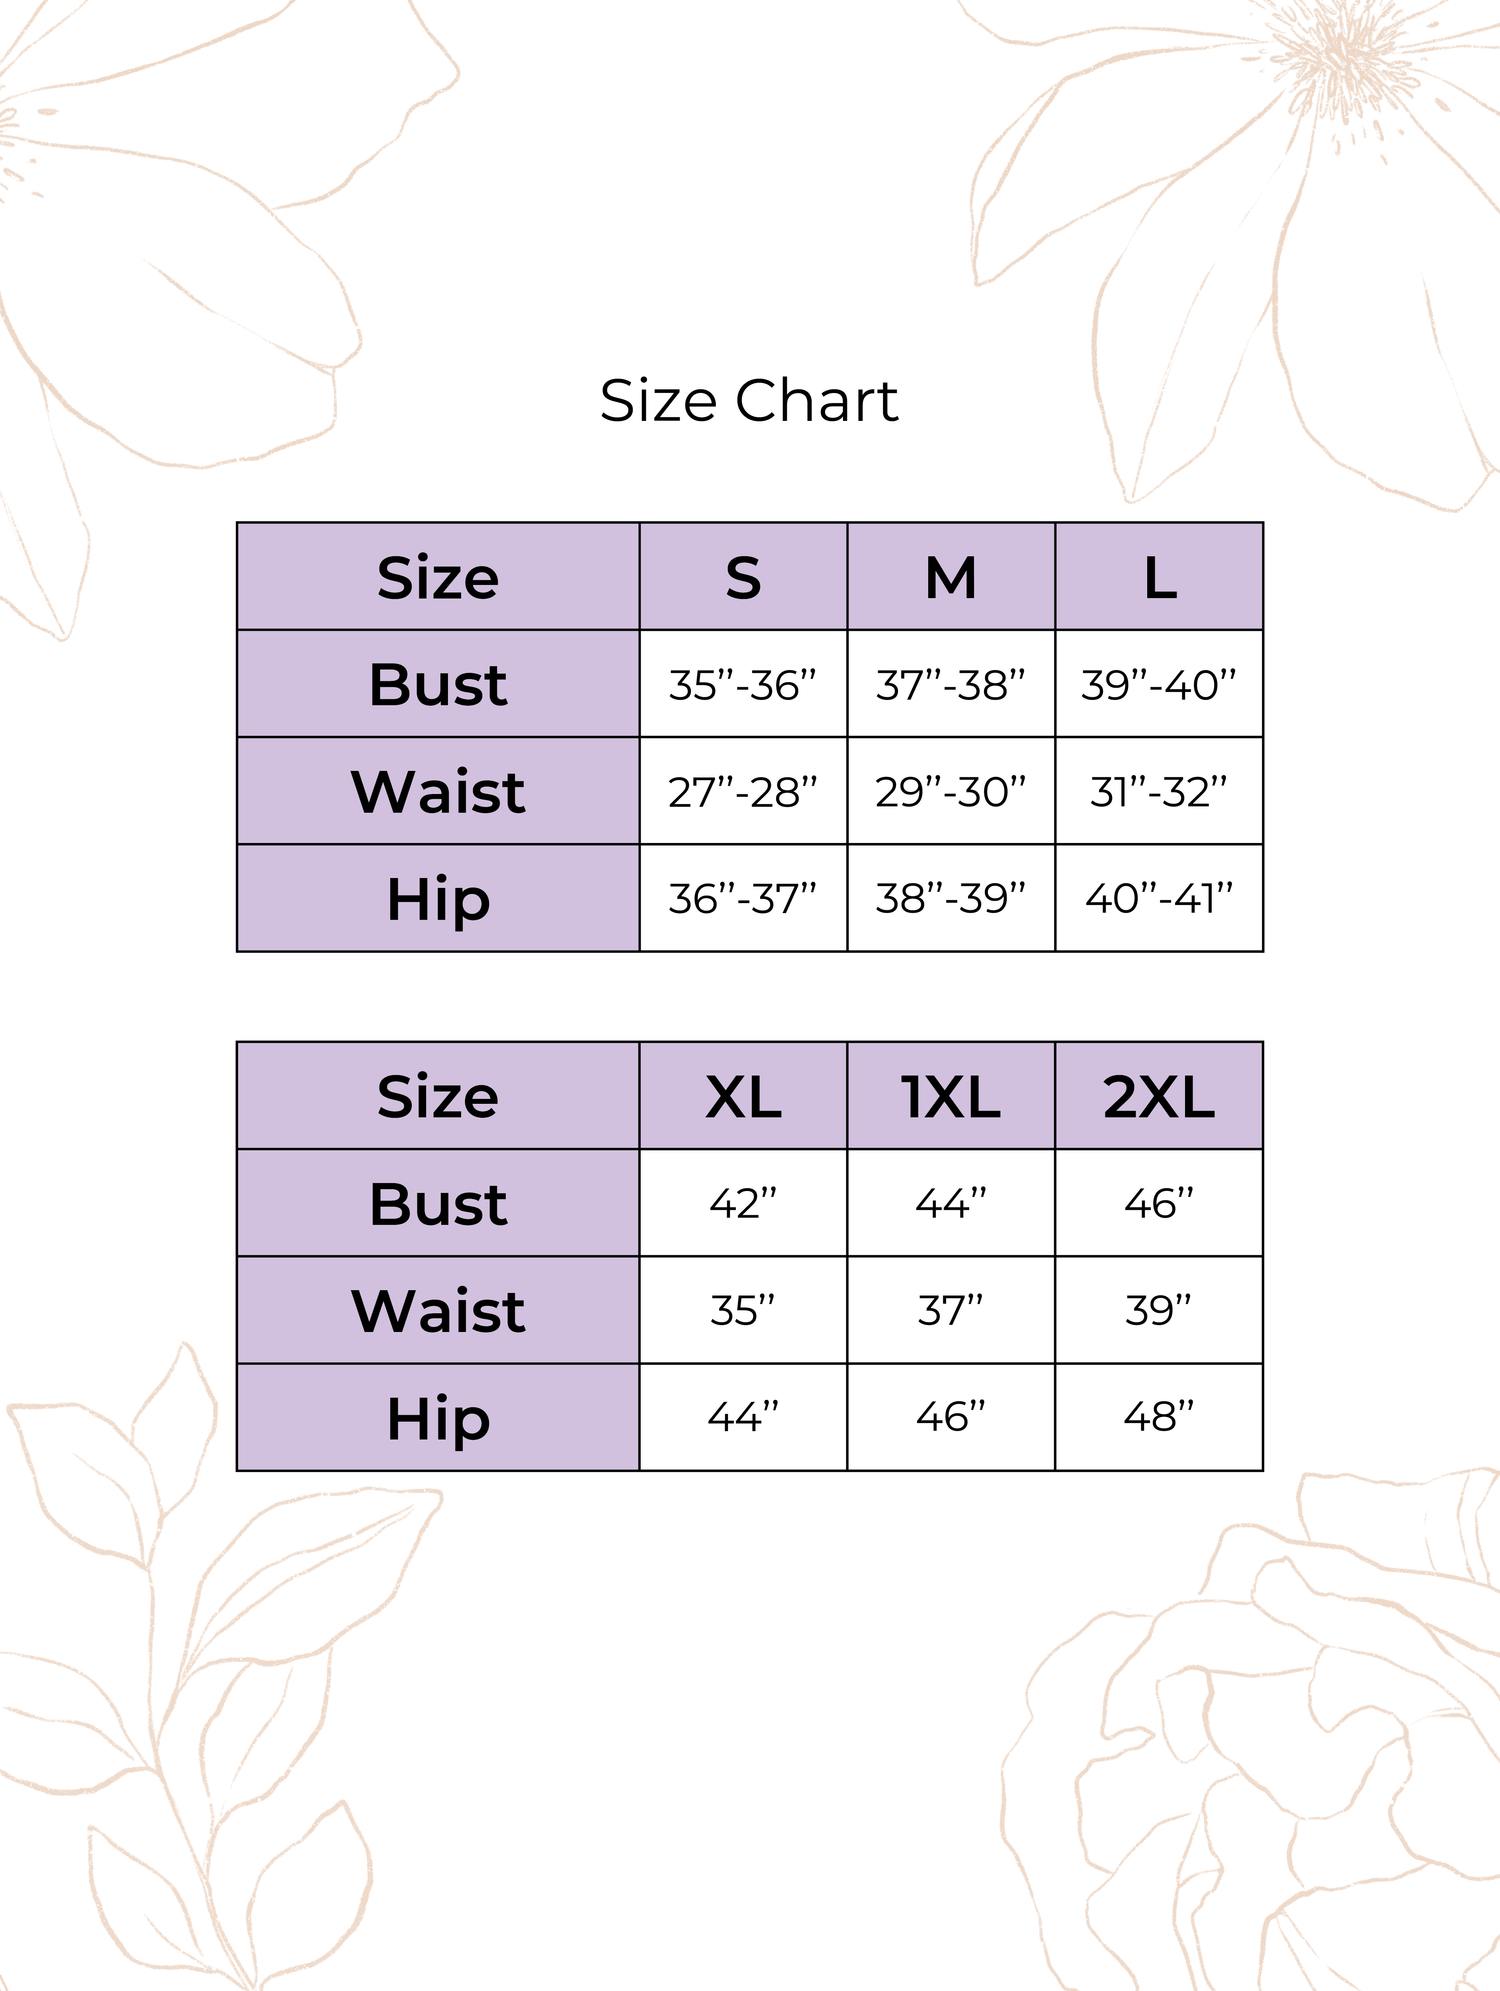The height and width of the screenshot is (1991, 1500).
Task: Click the Size header in the bottom table
Action: click(x=438, y=1097)
